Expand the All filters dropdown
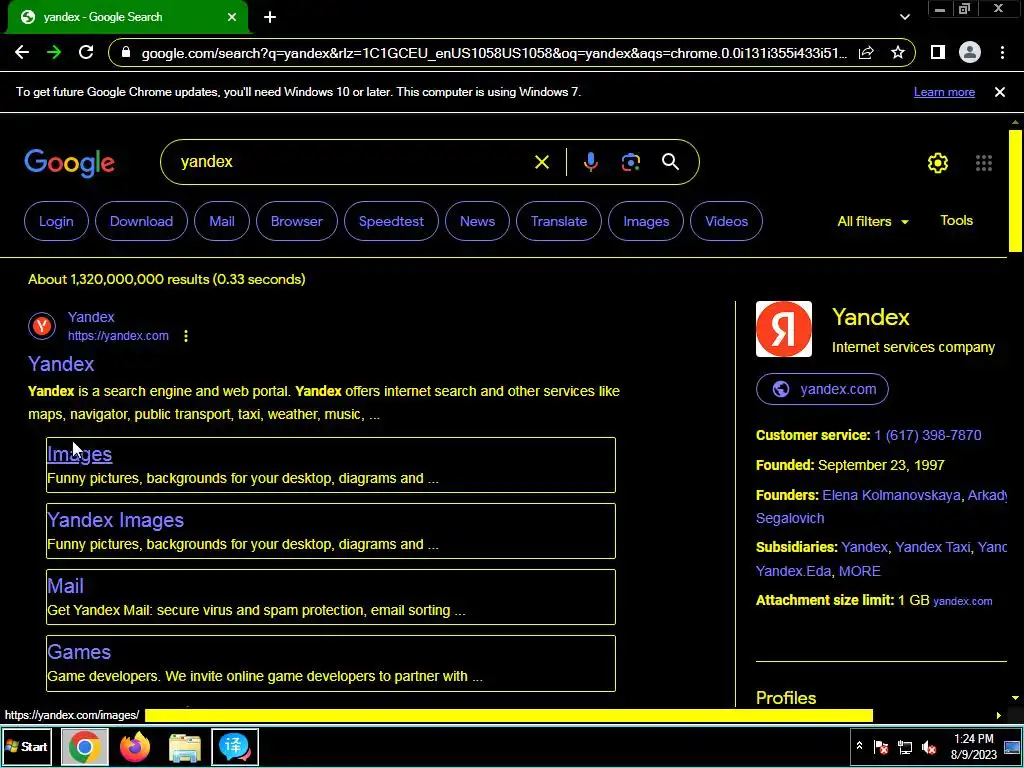 873,221
